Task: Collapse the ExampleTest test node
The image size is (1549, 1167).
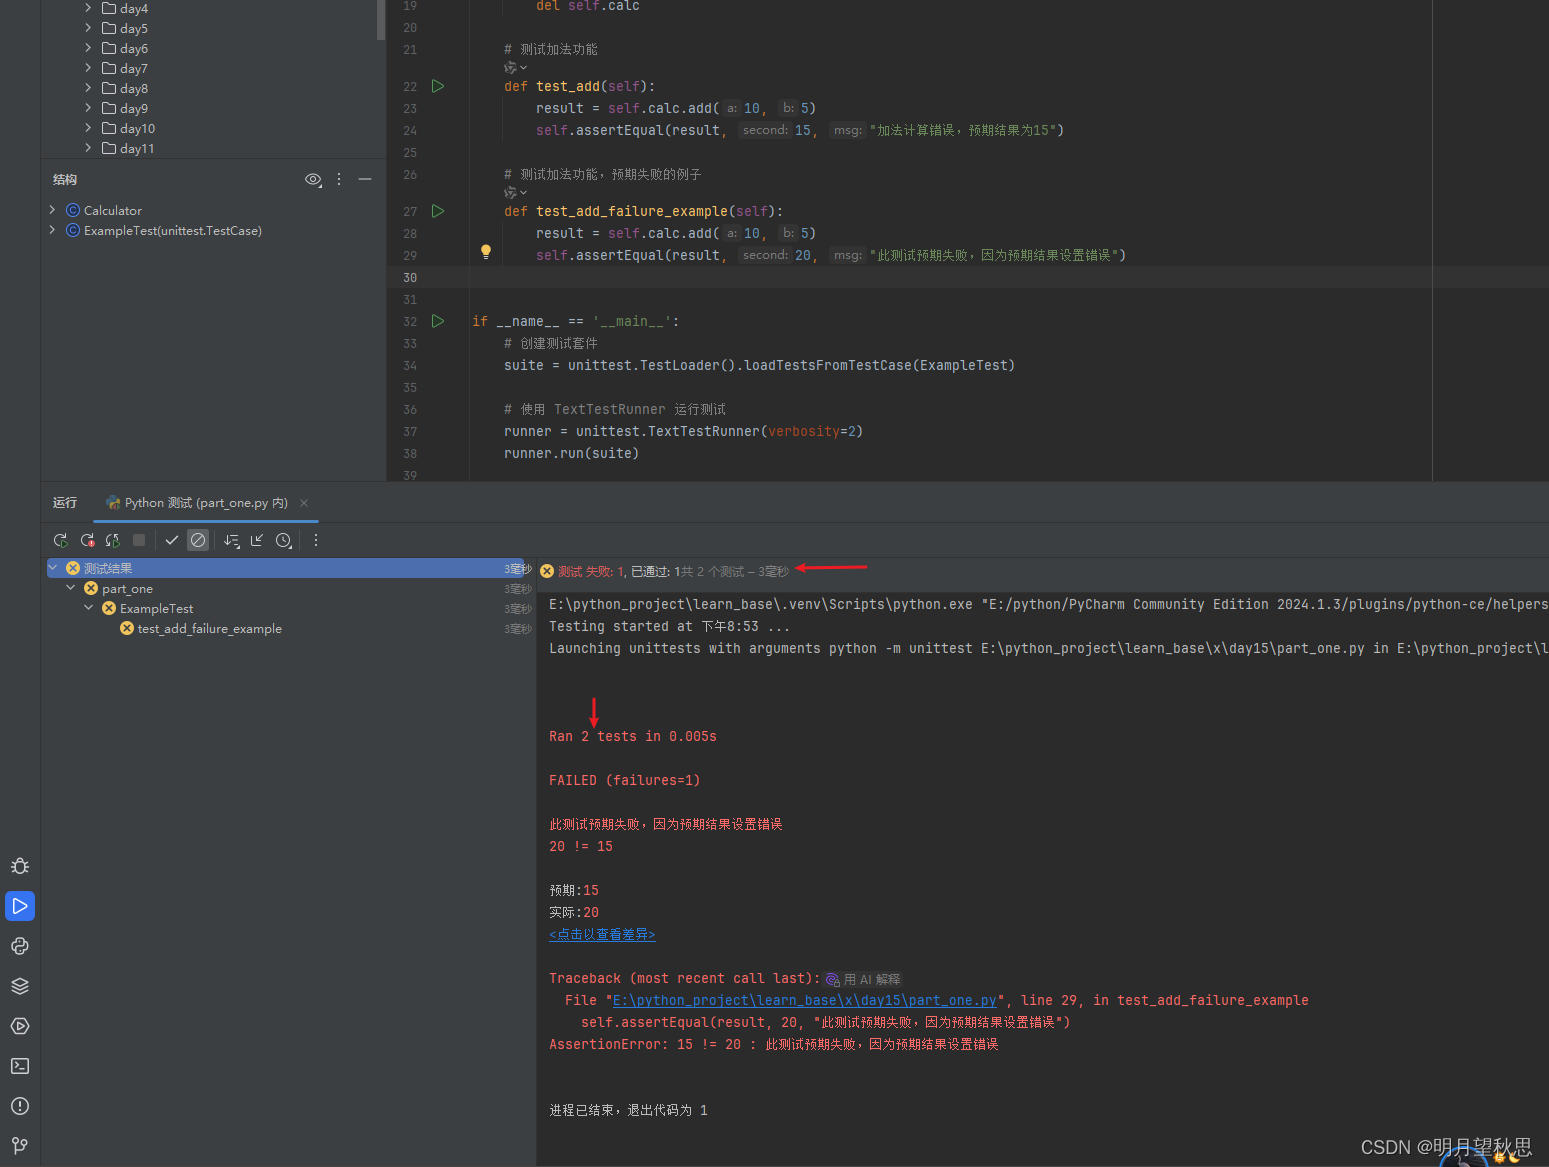Action: (x=89, y=608)
